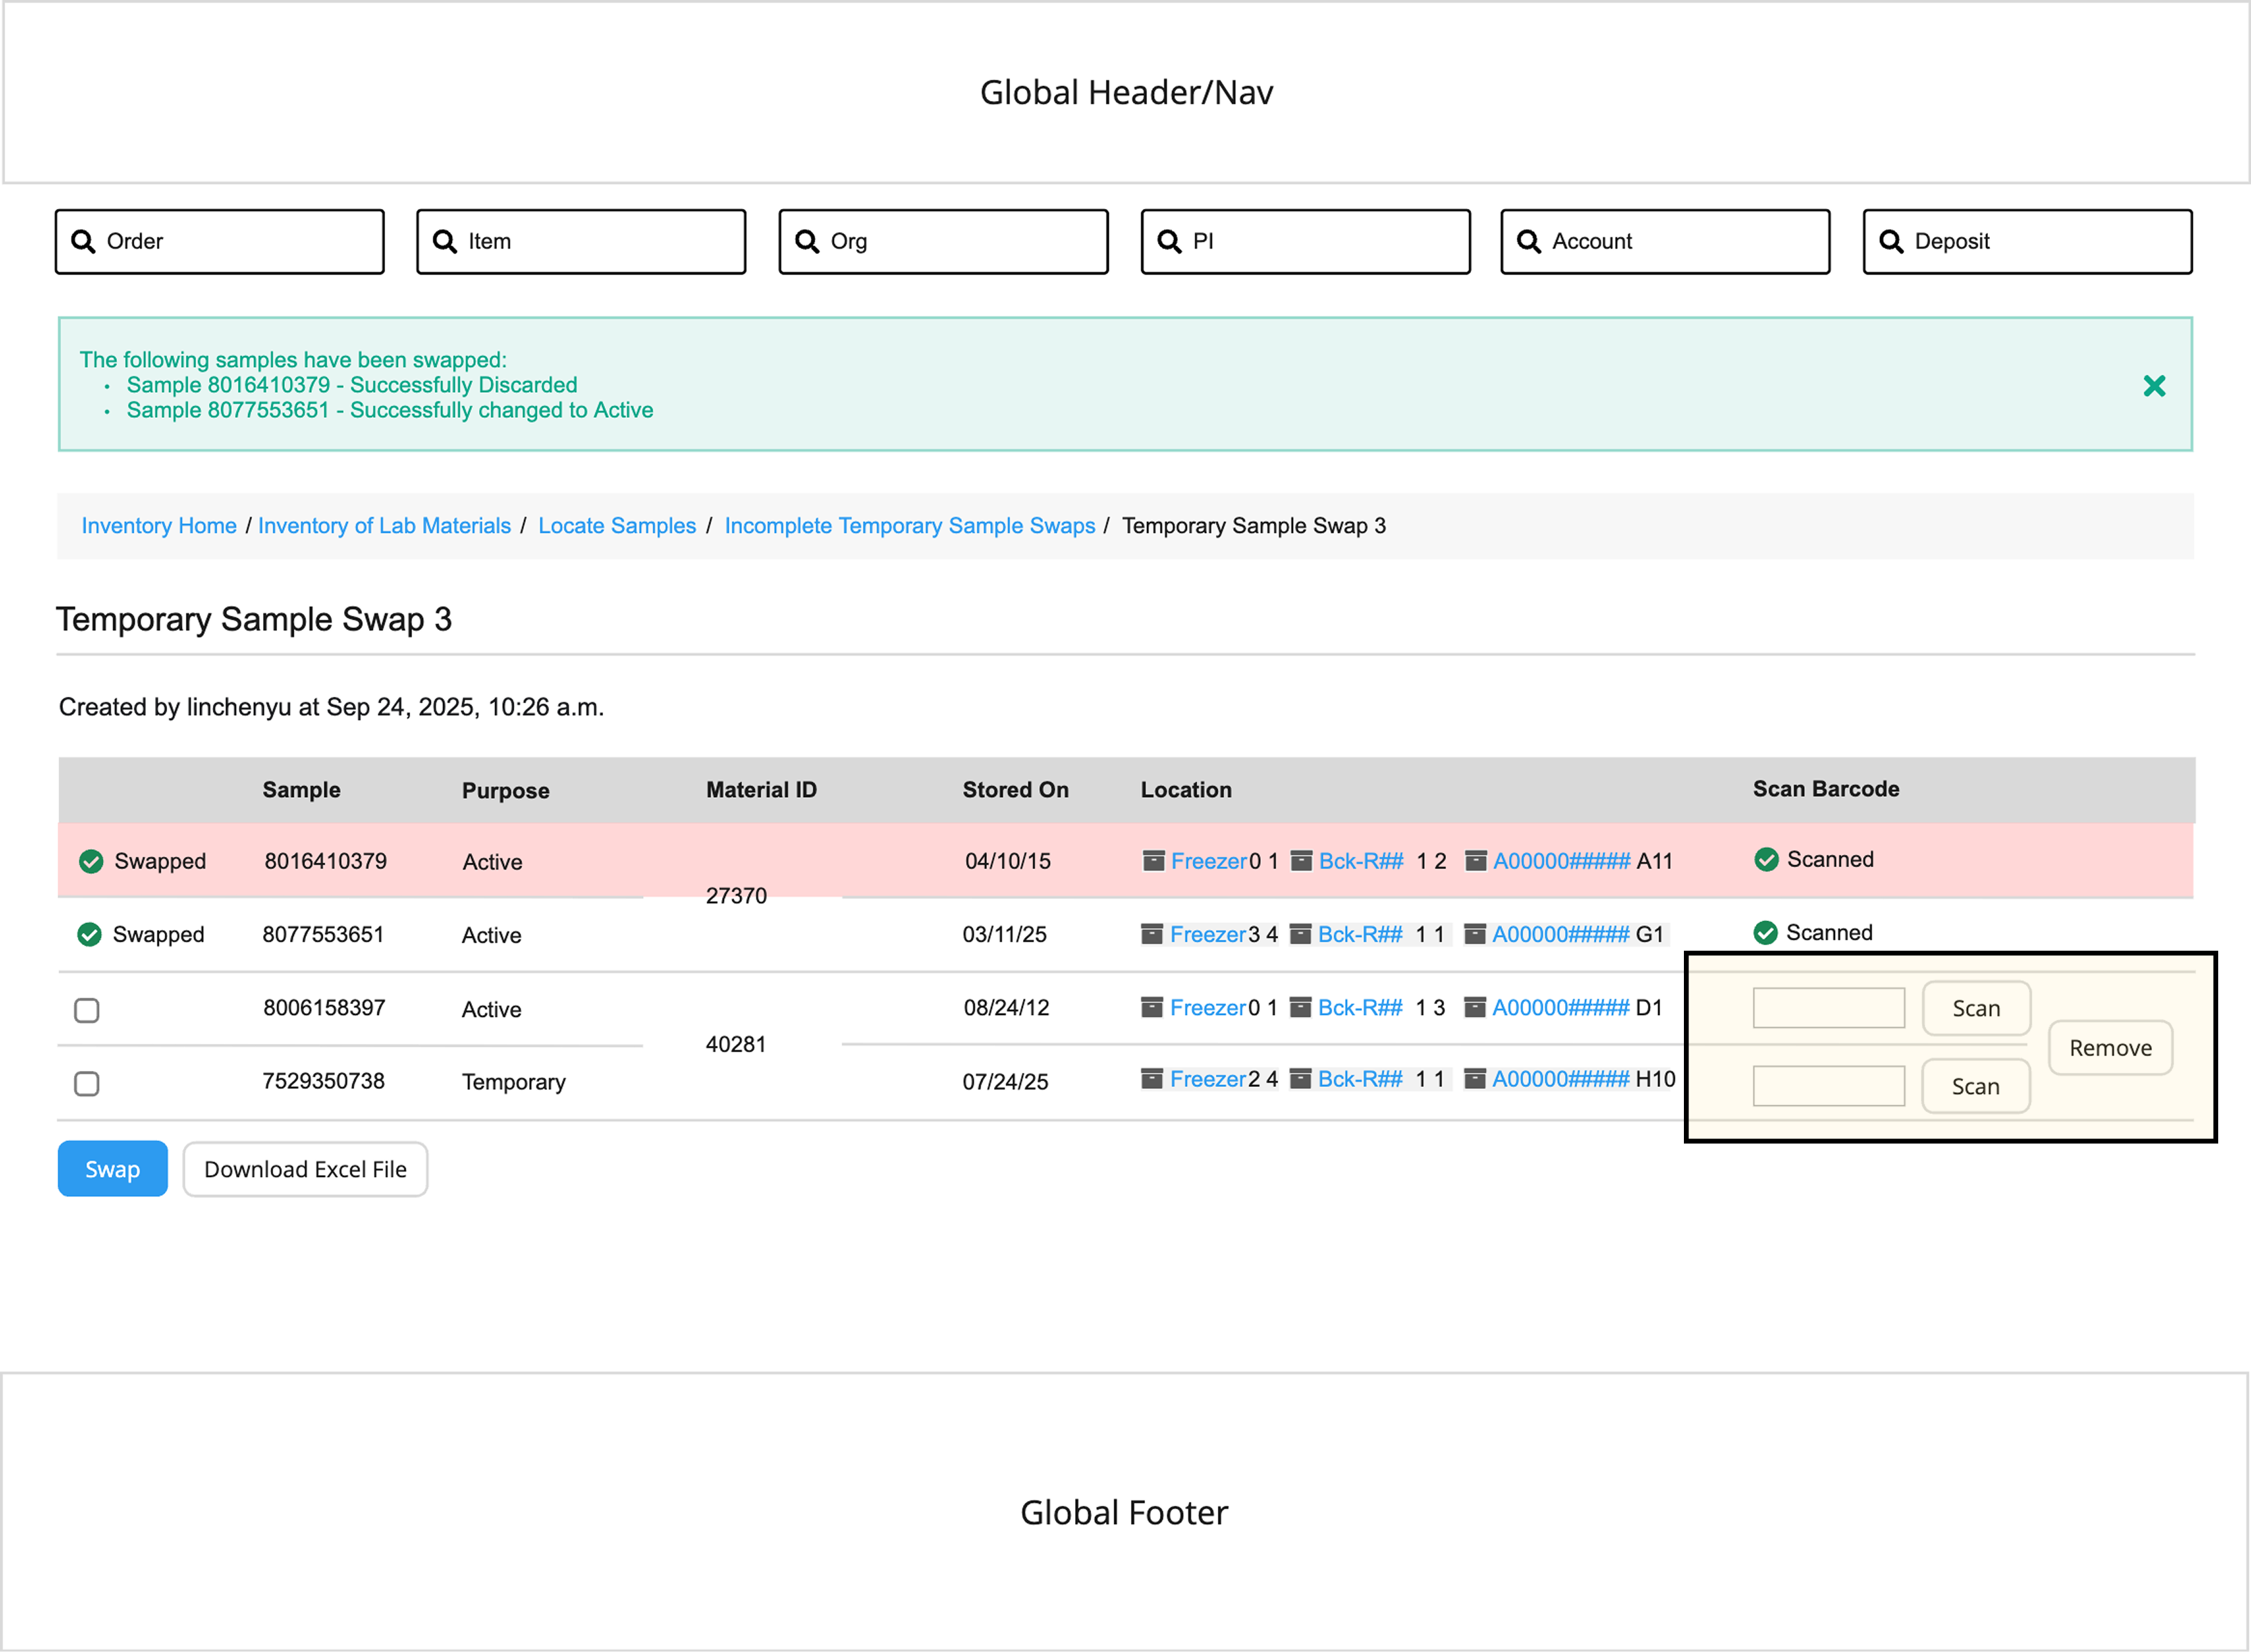Screen dimensions: 2251x1652
Task: Click the magnifier icon in the Order search
Action: [x=83, y=241]
